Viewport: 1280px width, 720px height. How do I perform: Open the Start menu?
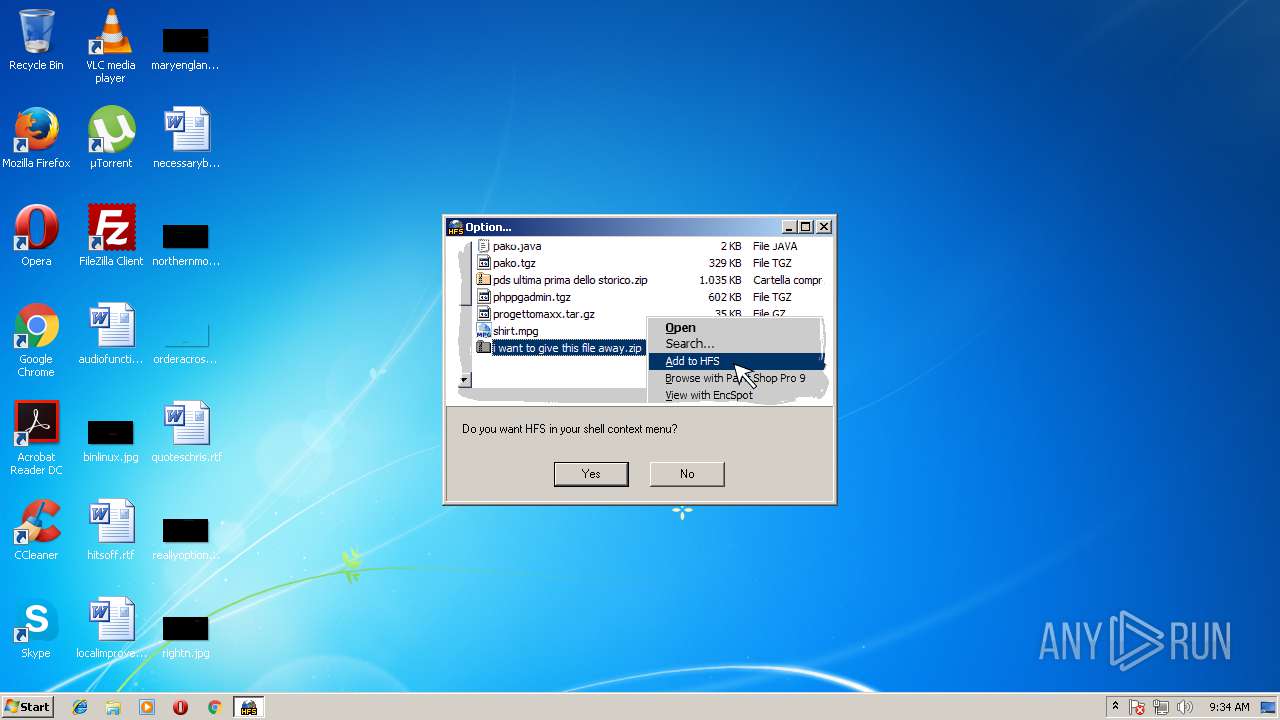point(27,707)
